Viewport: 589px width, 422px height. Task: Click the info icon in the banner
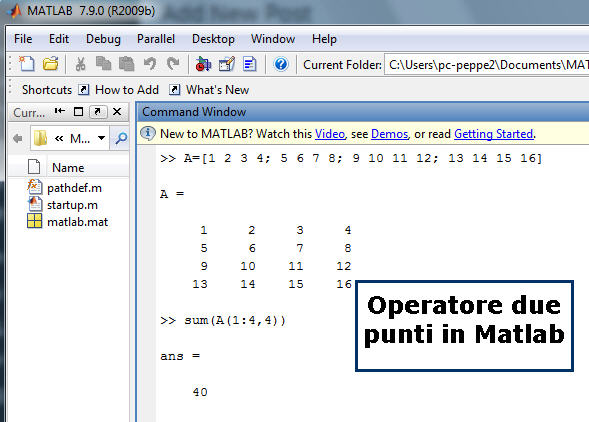(148, 133)
